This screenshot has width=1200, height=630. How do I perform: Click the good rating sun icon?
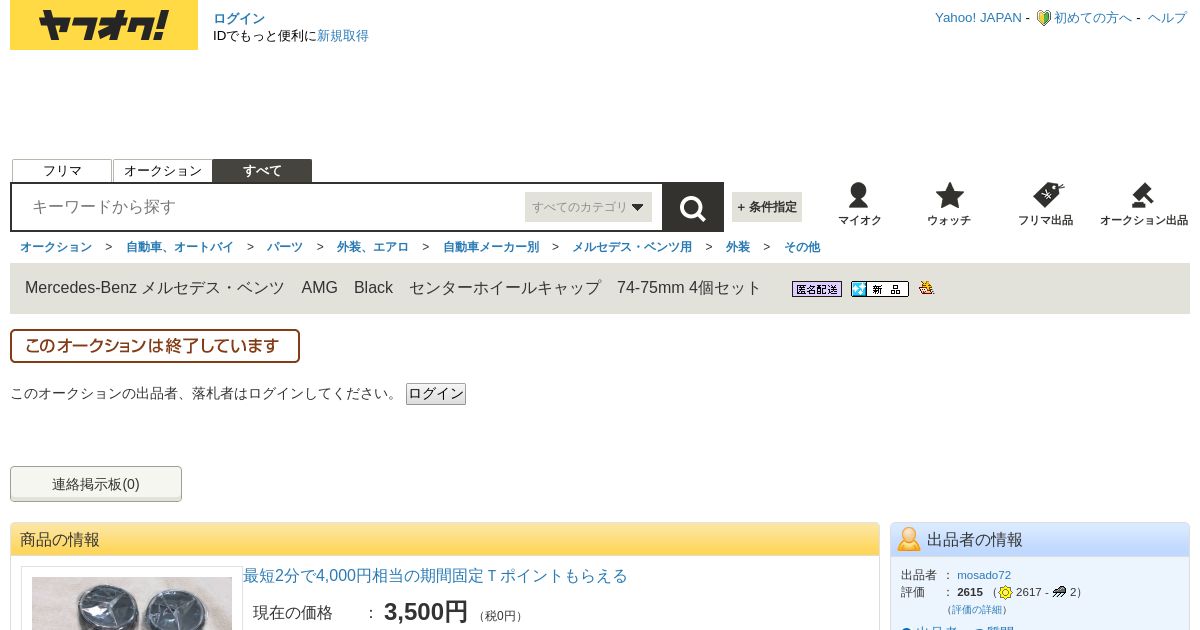[1005, 592]
